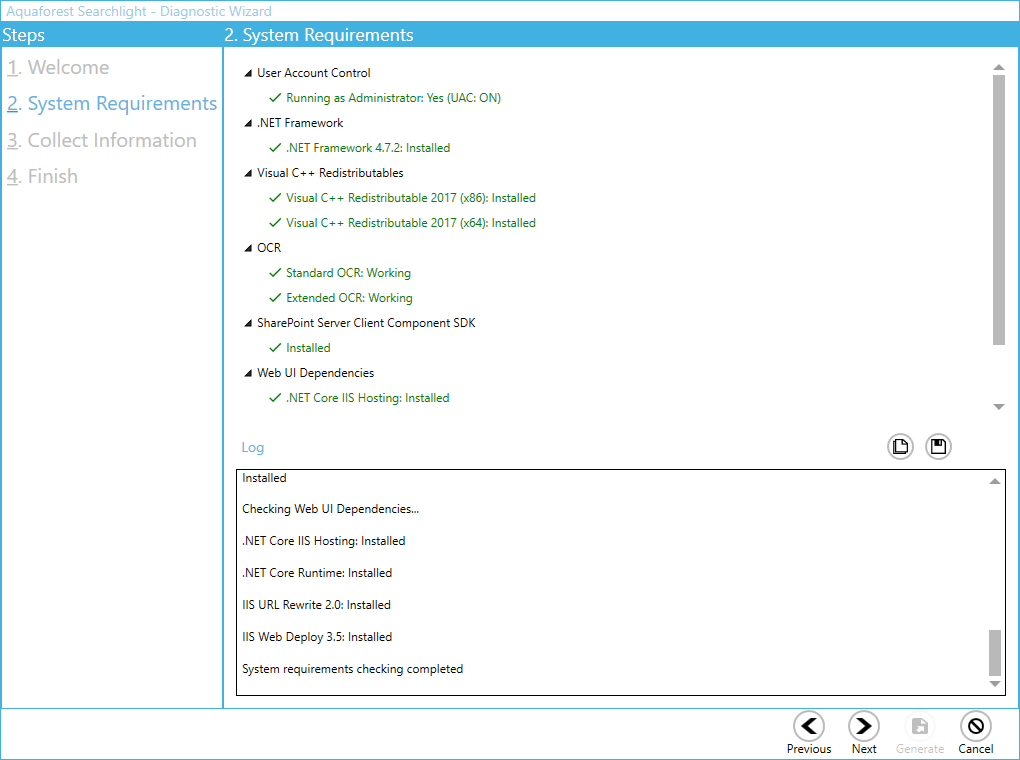The height and width of the screenshot is (760, 1020).
Task: Select Running as Administrator result item
Action: click(x=392, y=98)
